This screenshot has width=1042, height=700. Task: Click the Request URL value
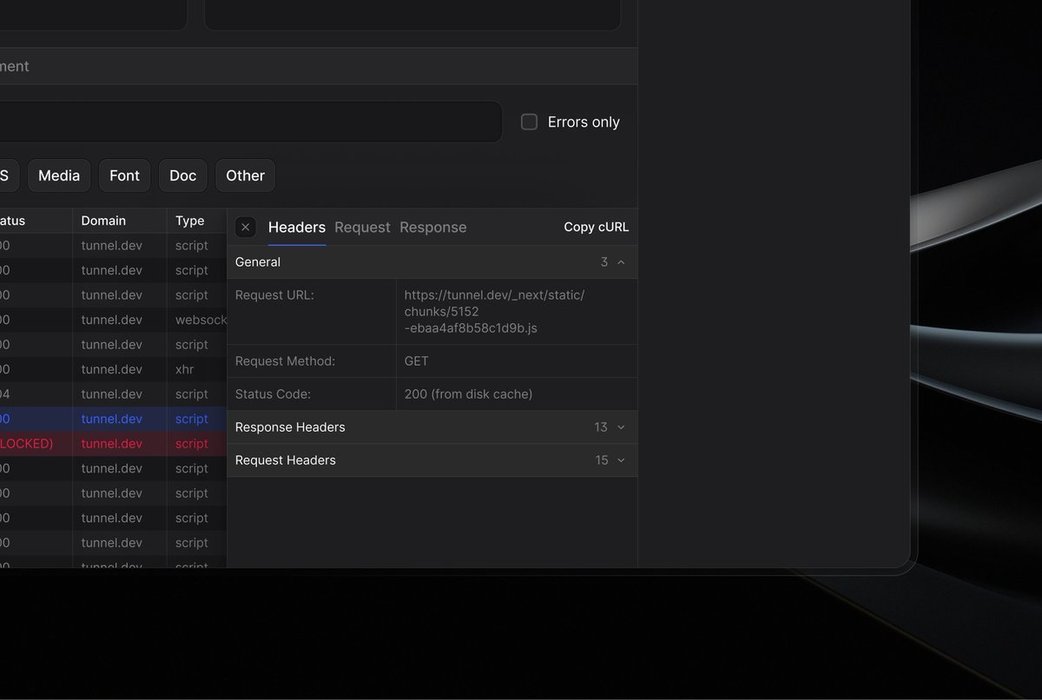[x=494, y=311]
